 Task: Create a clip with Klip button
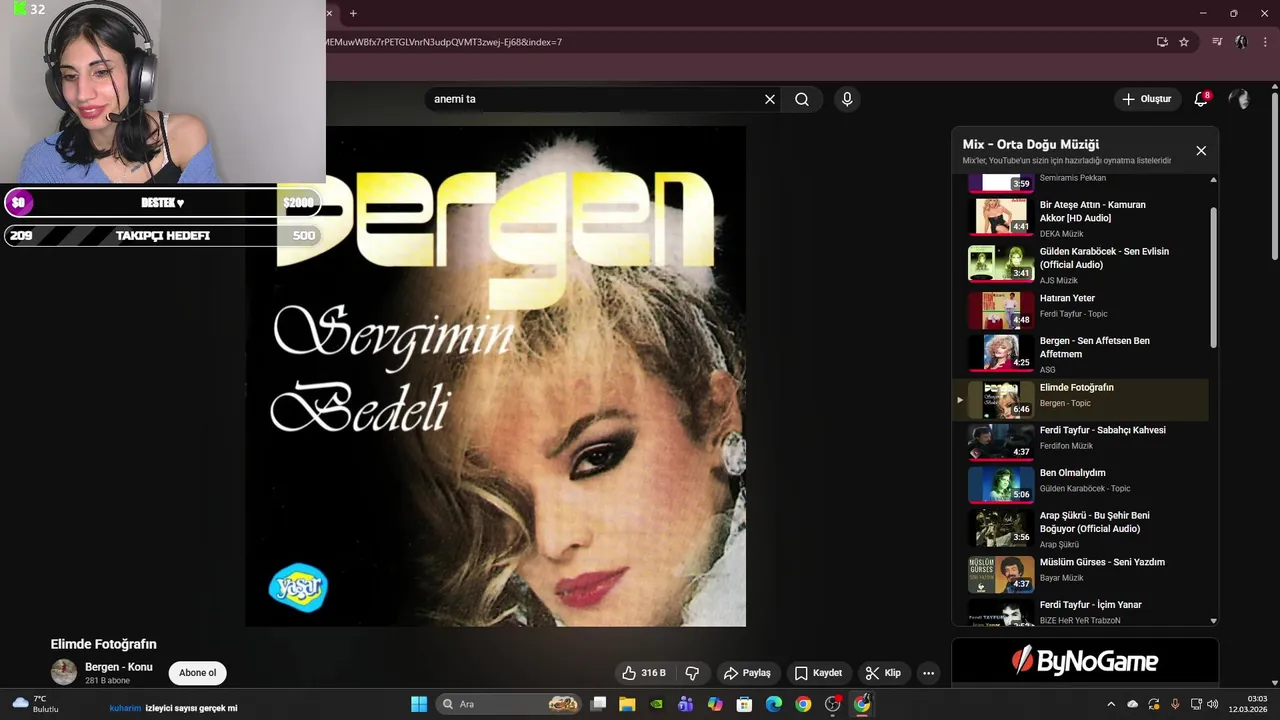point(883,673)
